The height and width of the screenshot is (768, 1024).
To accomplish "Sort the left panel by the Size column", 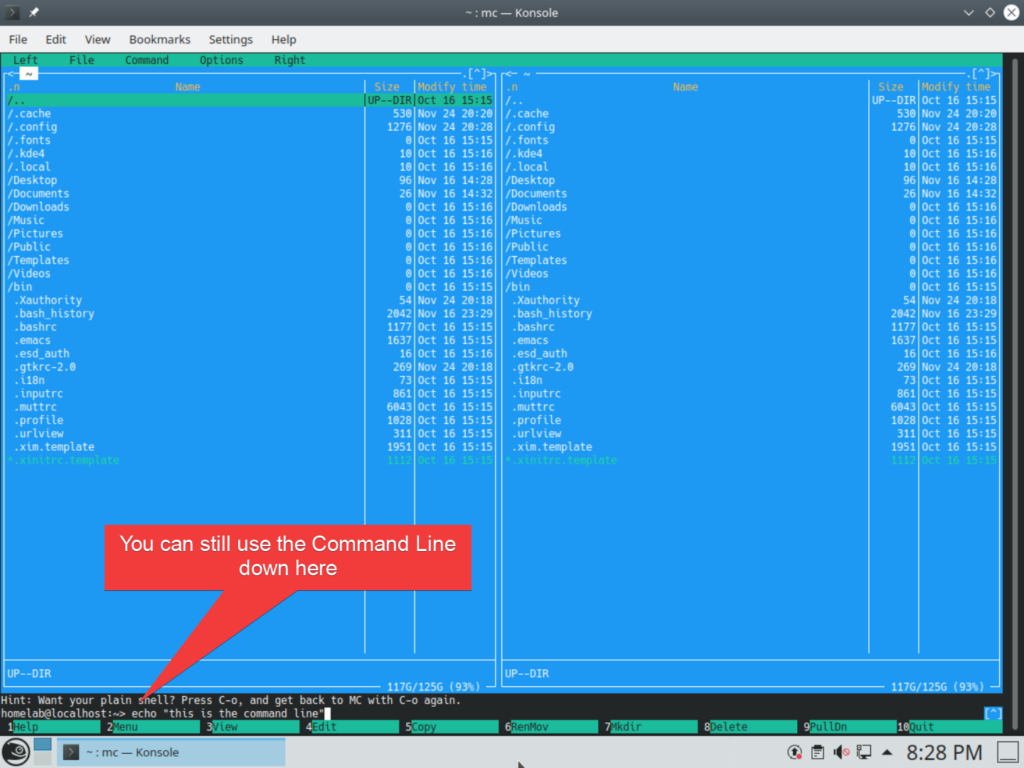I will 387,87.
